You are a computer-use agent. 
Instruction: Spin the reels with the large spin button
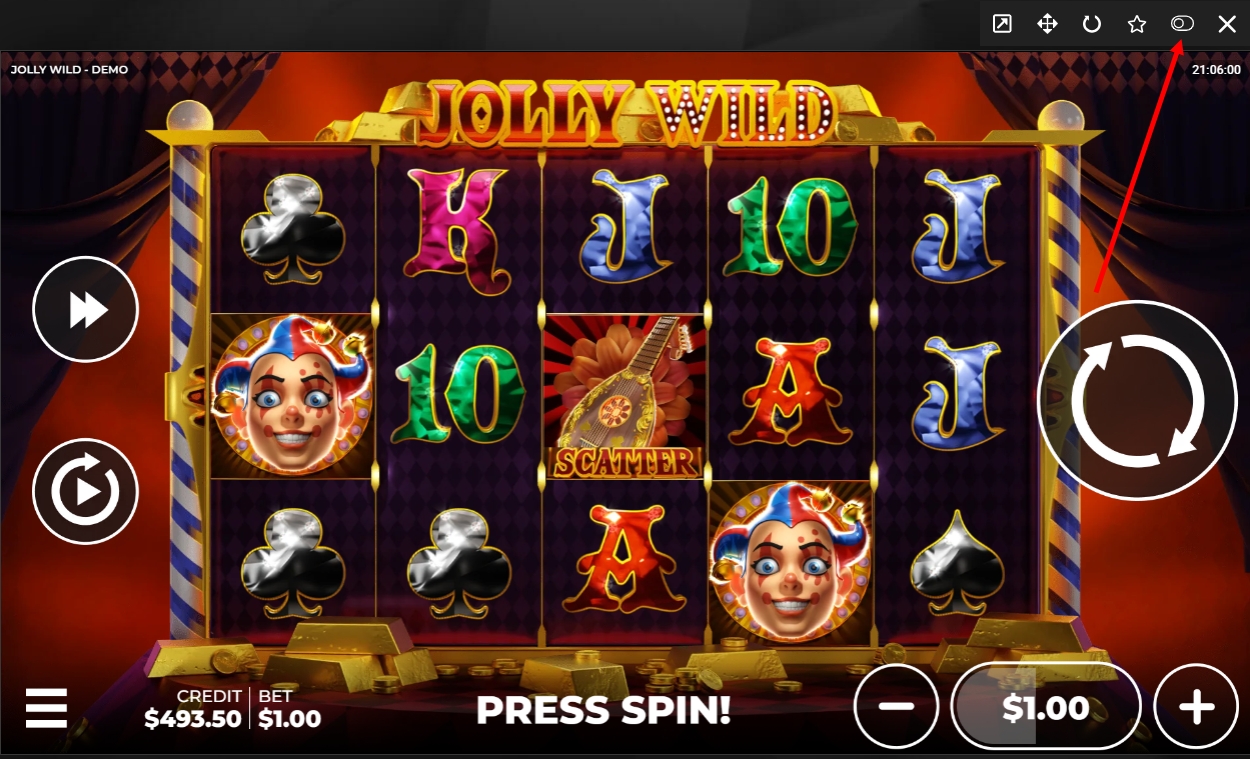point(1137,400)
